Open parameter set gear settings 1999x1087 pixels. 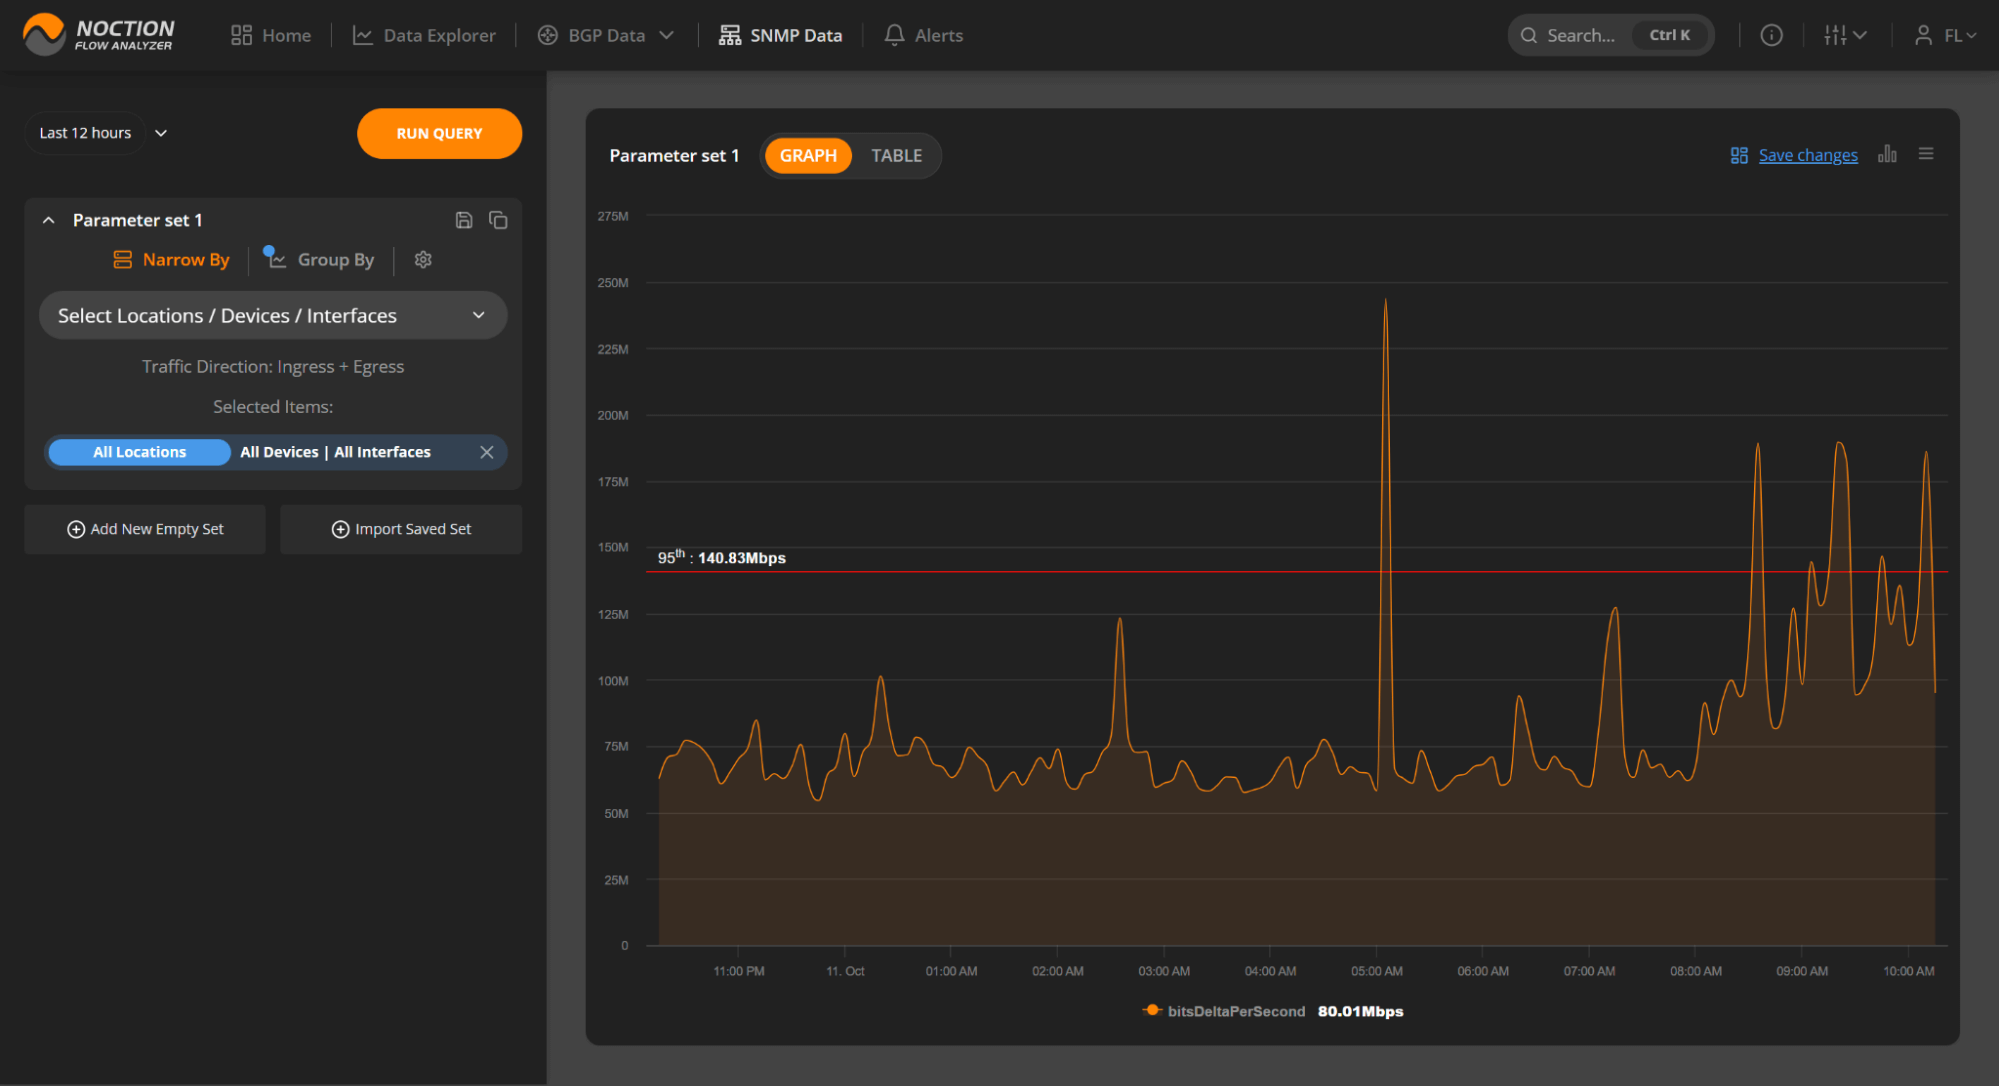(423, 259)
